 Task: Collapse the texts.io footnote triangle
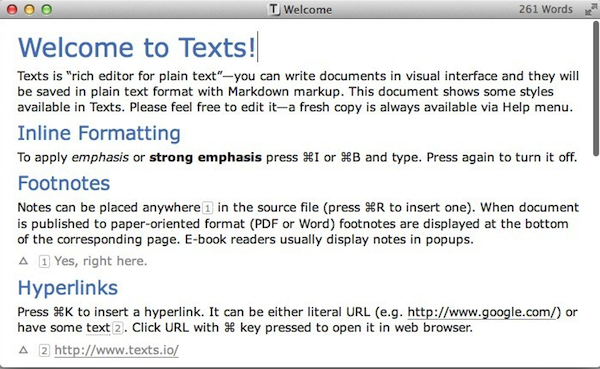coord(23,350)
